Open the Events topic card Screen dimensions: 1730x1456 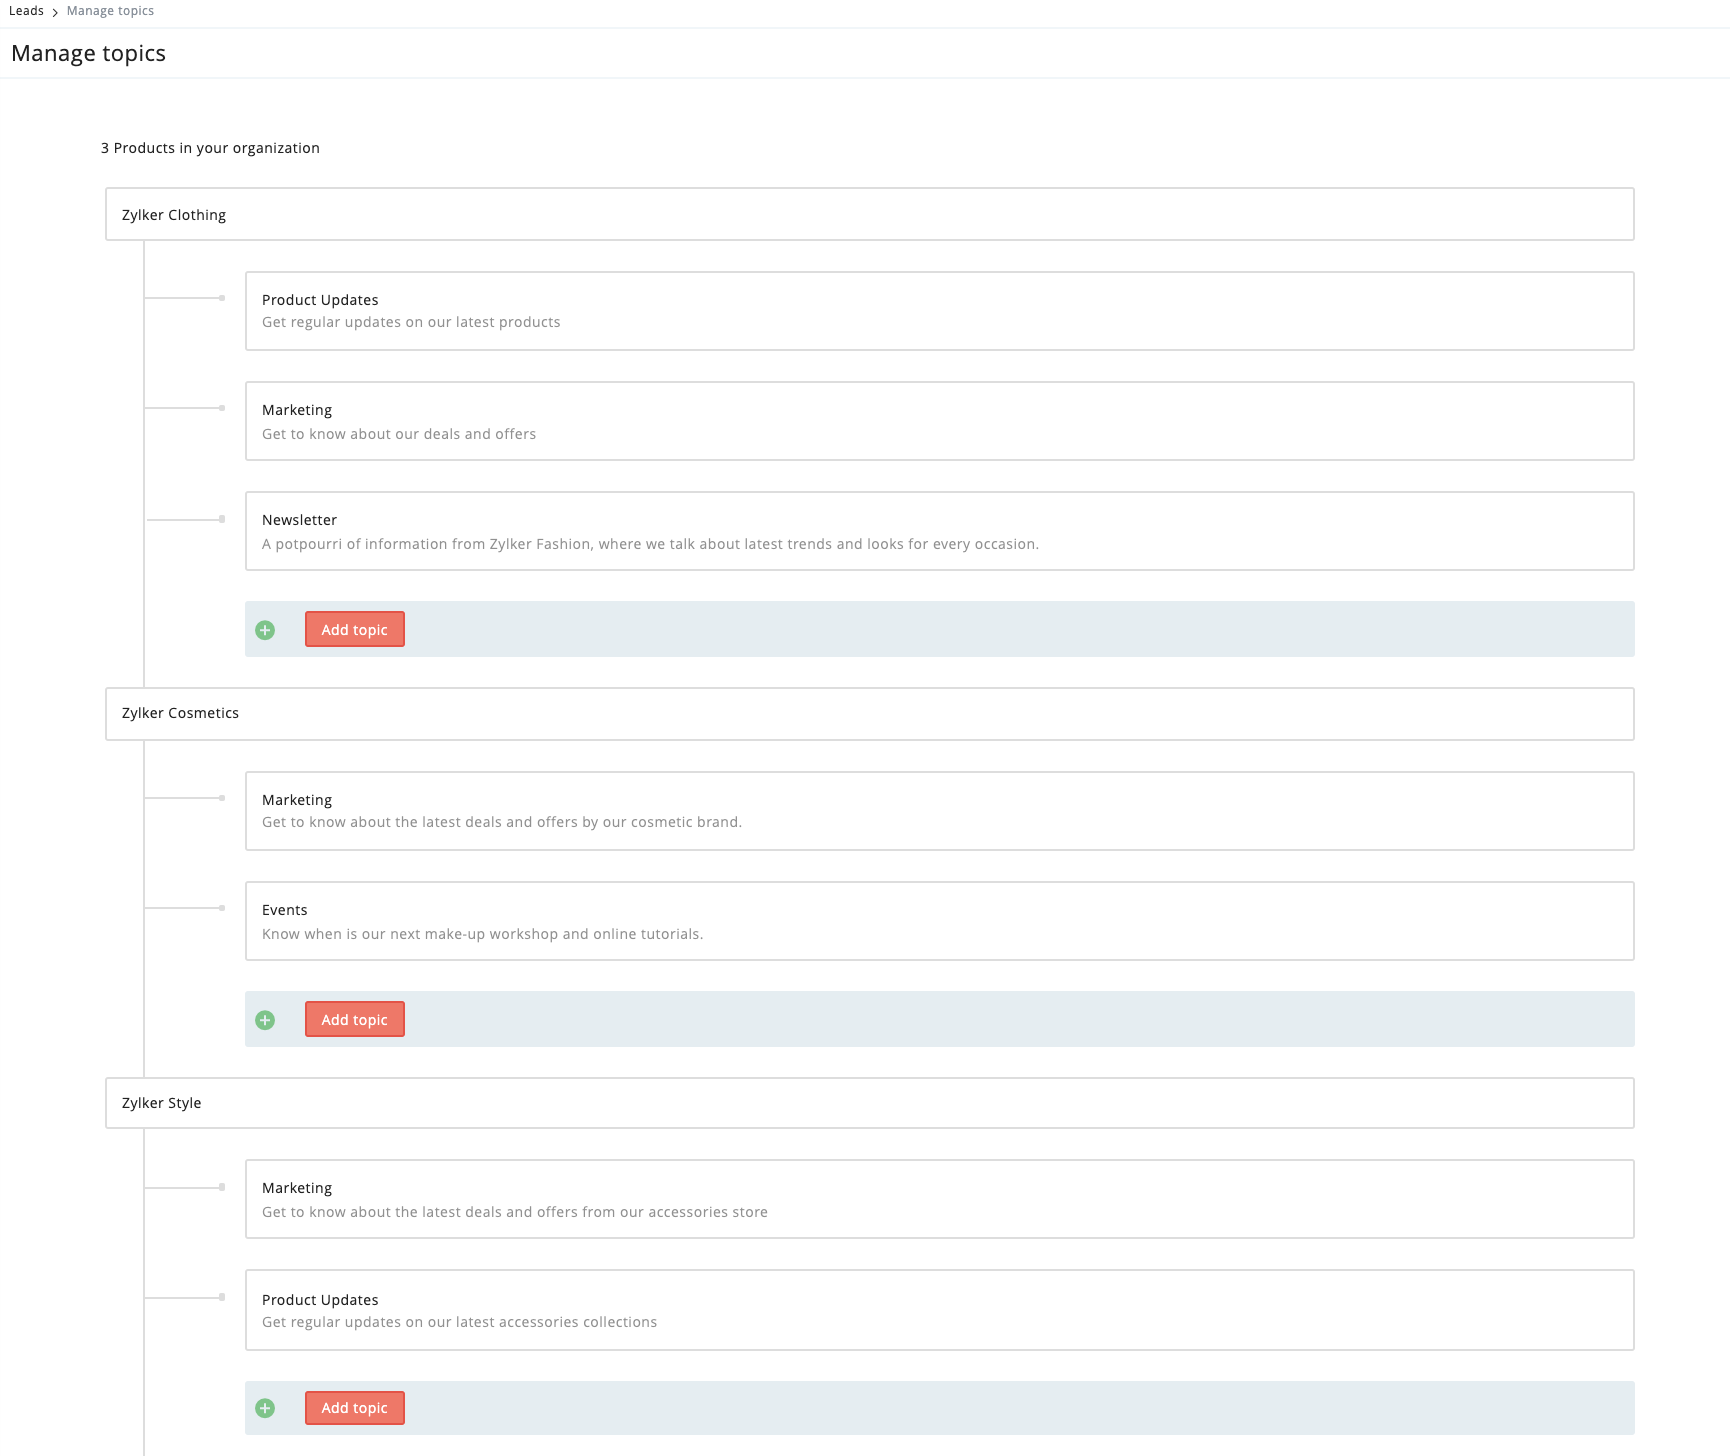pyautogui.click(x=939, y=921)
